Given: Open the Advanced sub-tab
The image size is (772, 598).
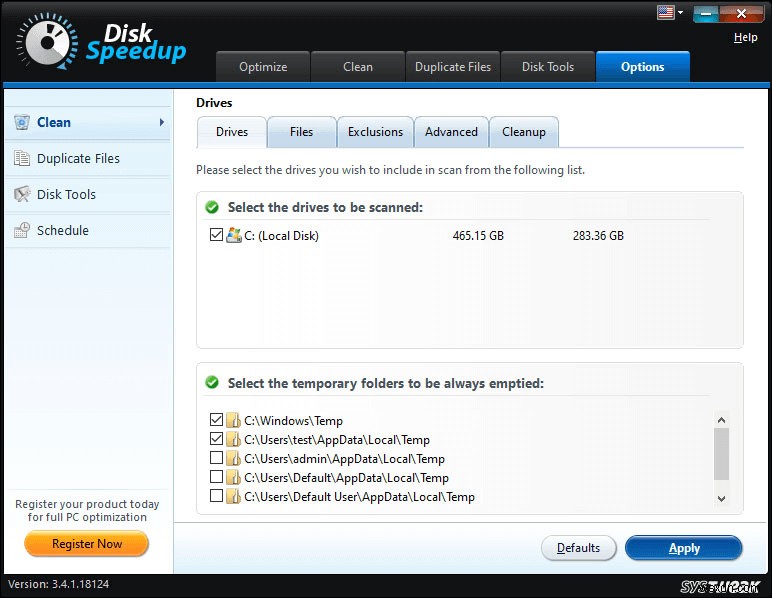Looking at the screenshot, I should tap(451, 132).
